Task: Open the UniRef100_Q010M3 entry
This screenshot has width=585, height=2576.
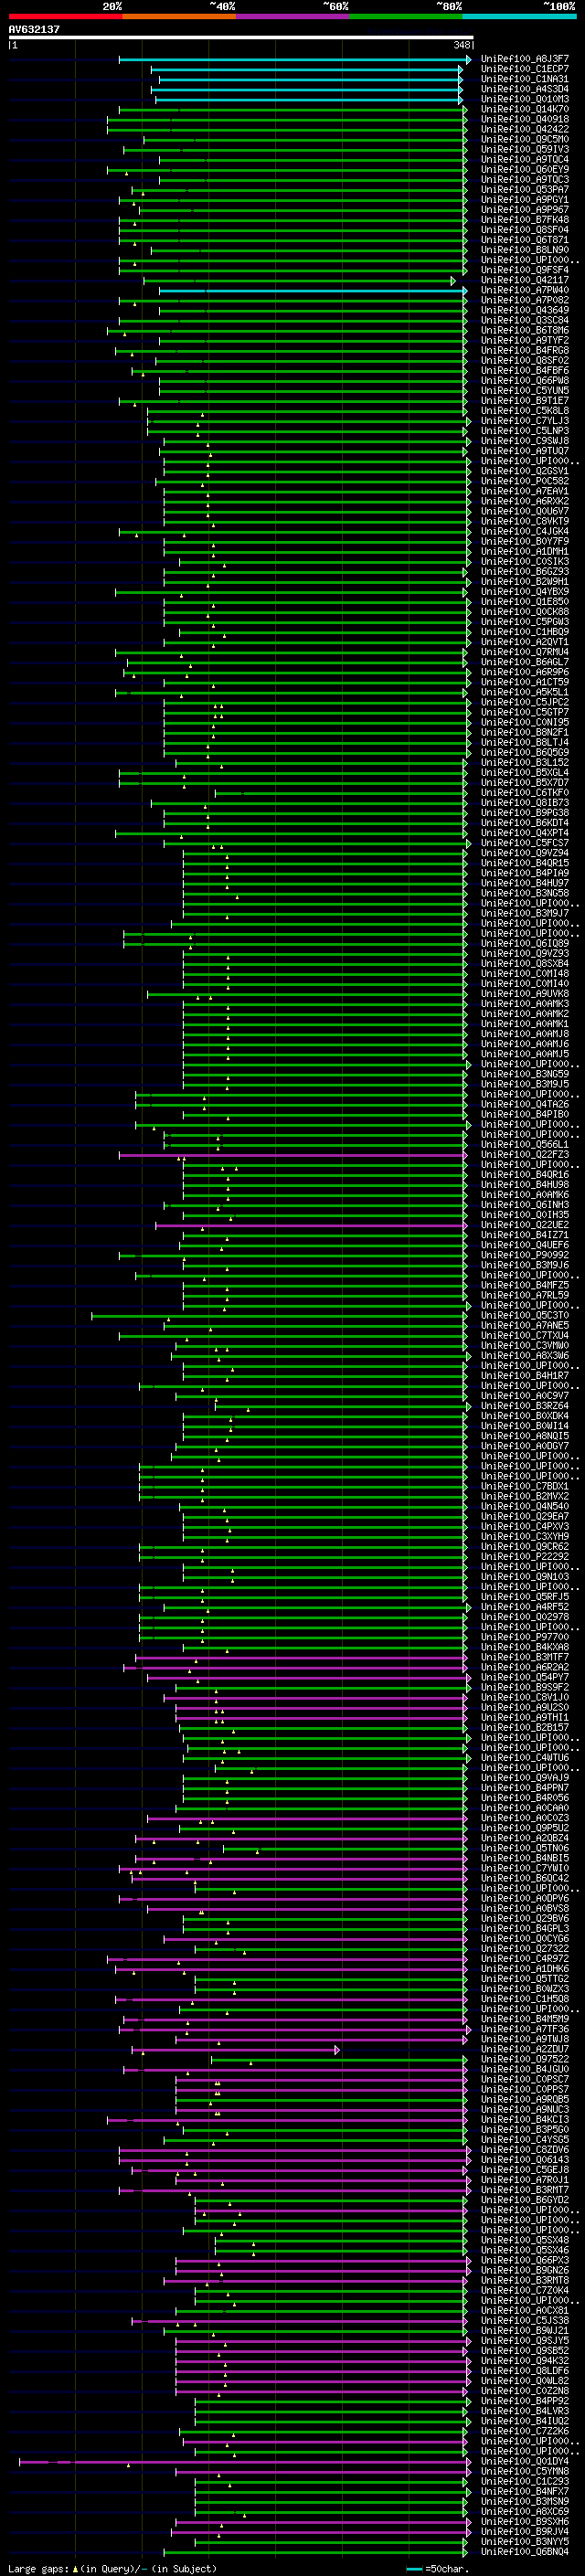Action: 525,99
